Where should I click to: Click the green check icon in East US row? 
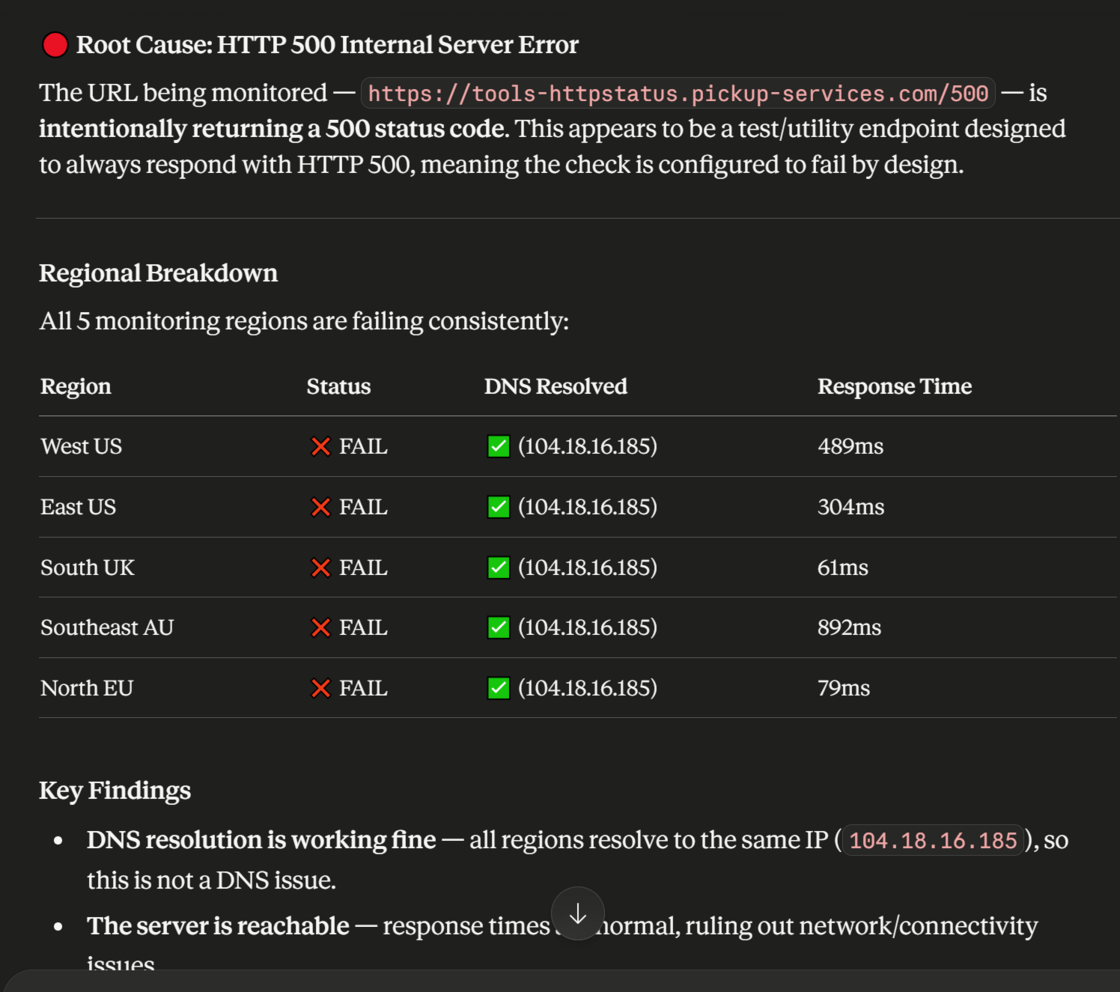point(498,507)
